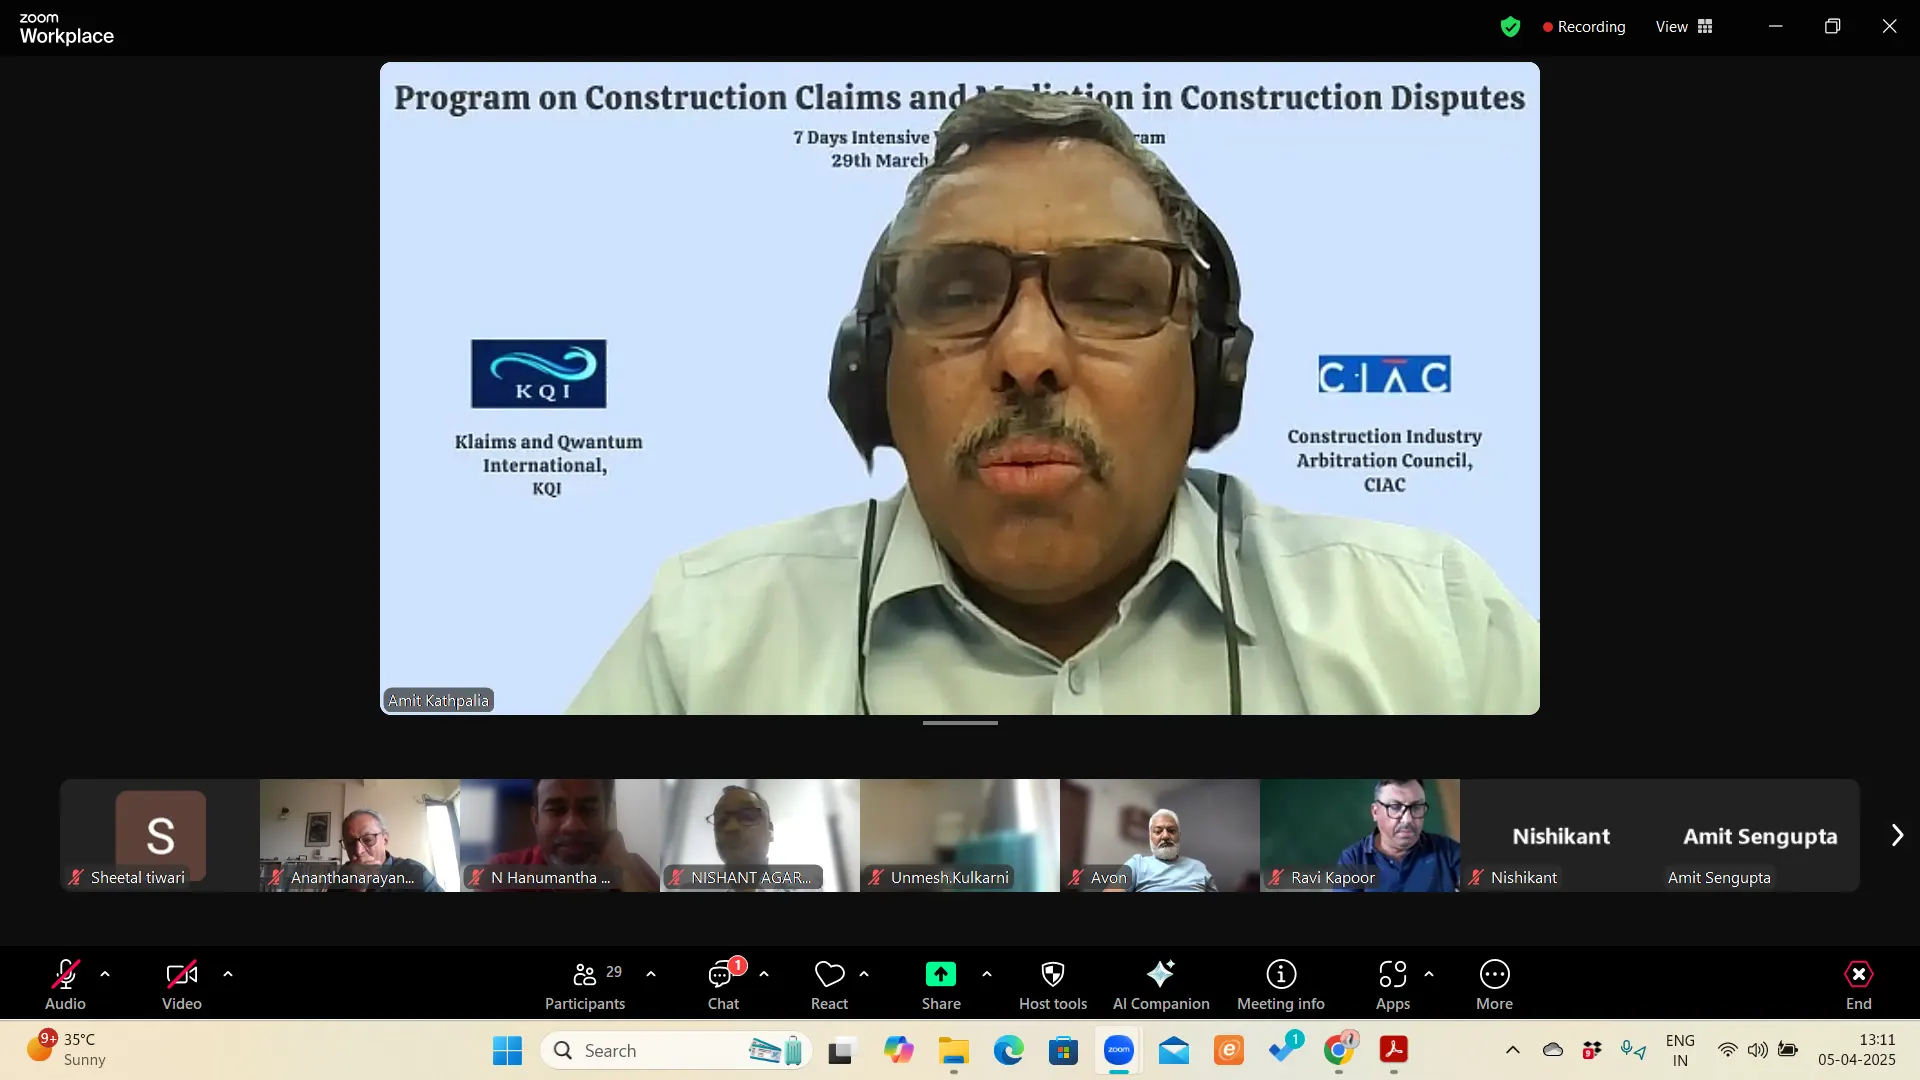
Task: Expand chat options caret
Action: 764,974
